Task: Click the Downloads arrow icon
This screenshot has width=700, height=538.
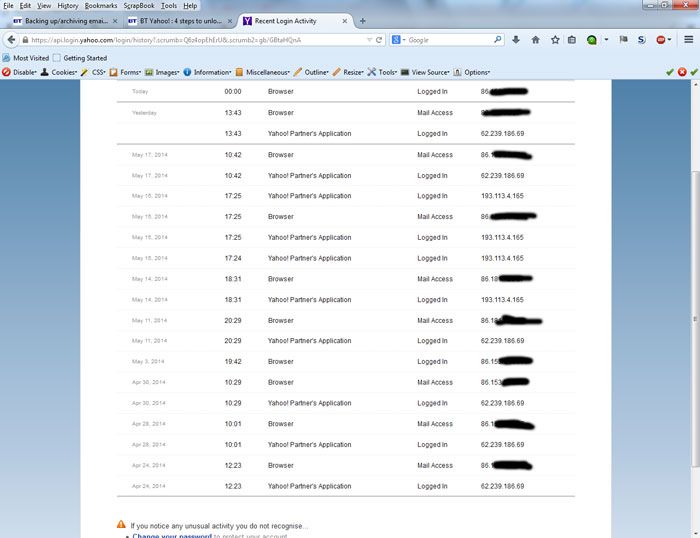Action: pos(516,40)
